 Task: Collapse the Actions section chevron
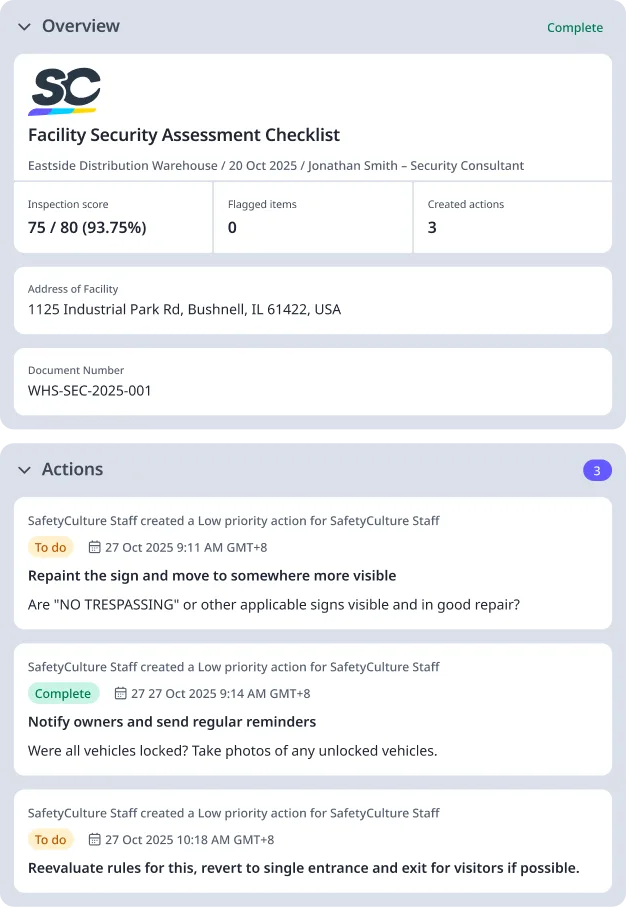24,470
